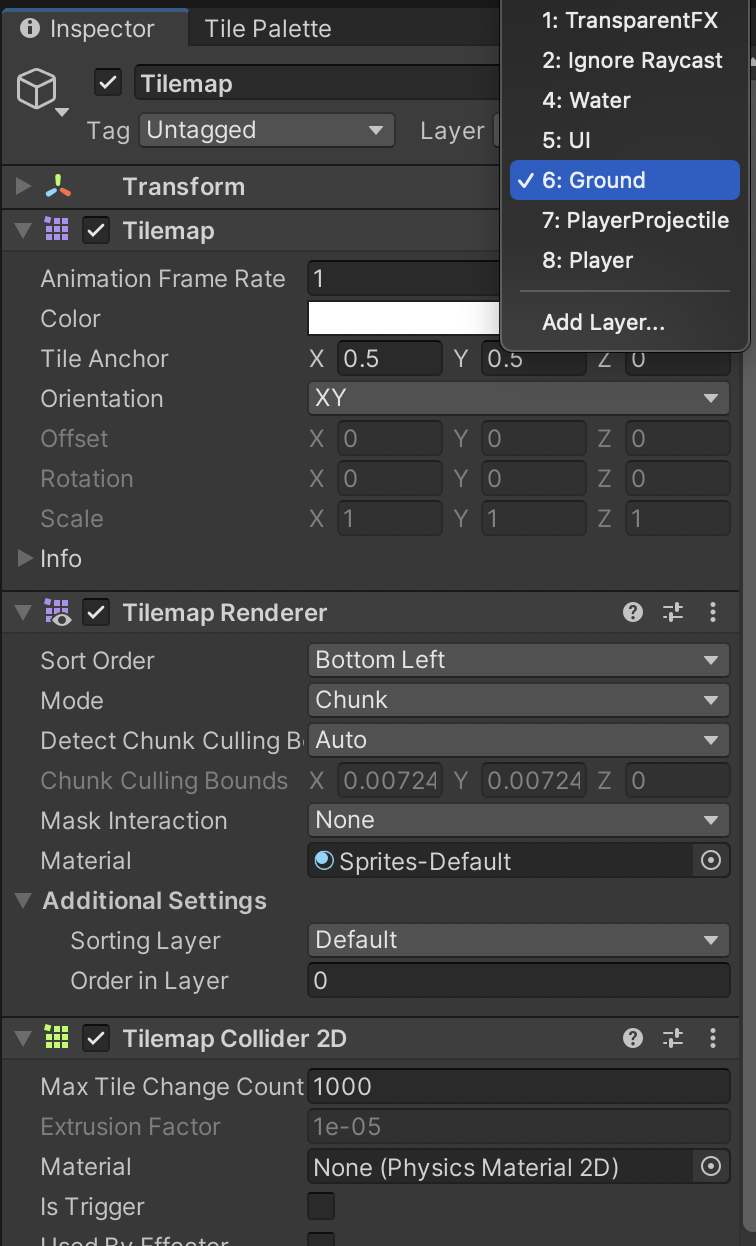Enable the Is Trigger checkbox
The width and height of the screenshot is (756, 1246).
click(321, 1206)
